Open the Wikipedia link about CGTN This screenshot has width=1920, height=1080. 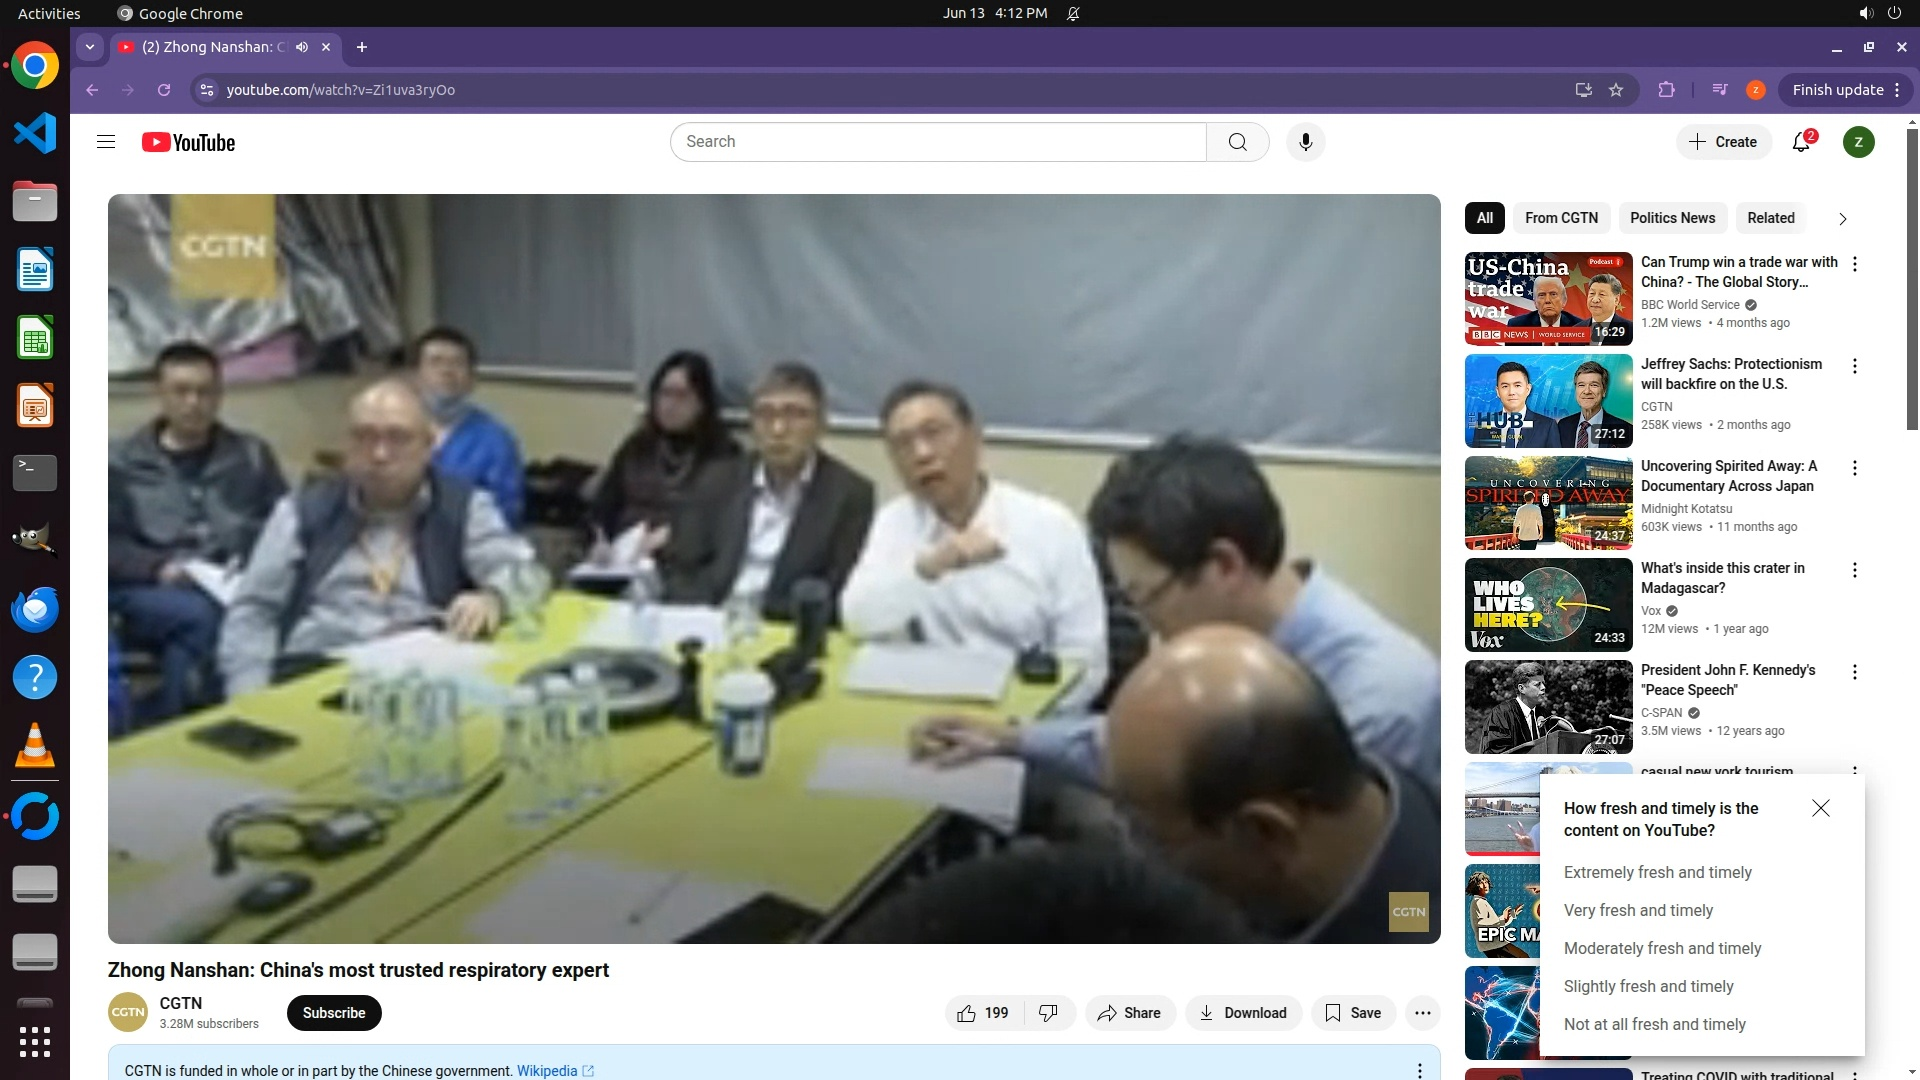pos(547,1070)
